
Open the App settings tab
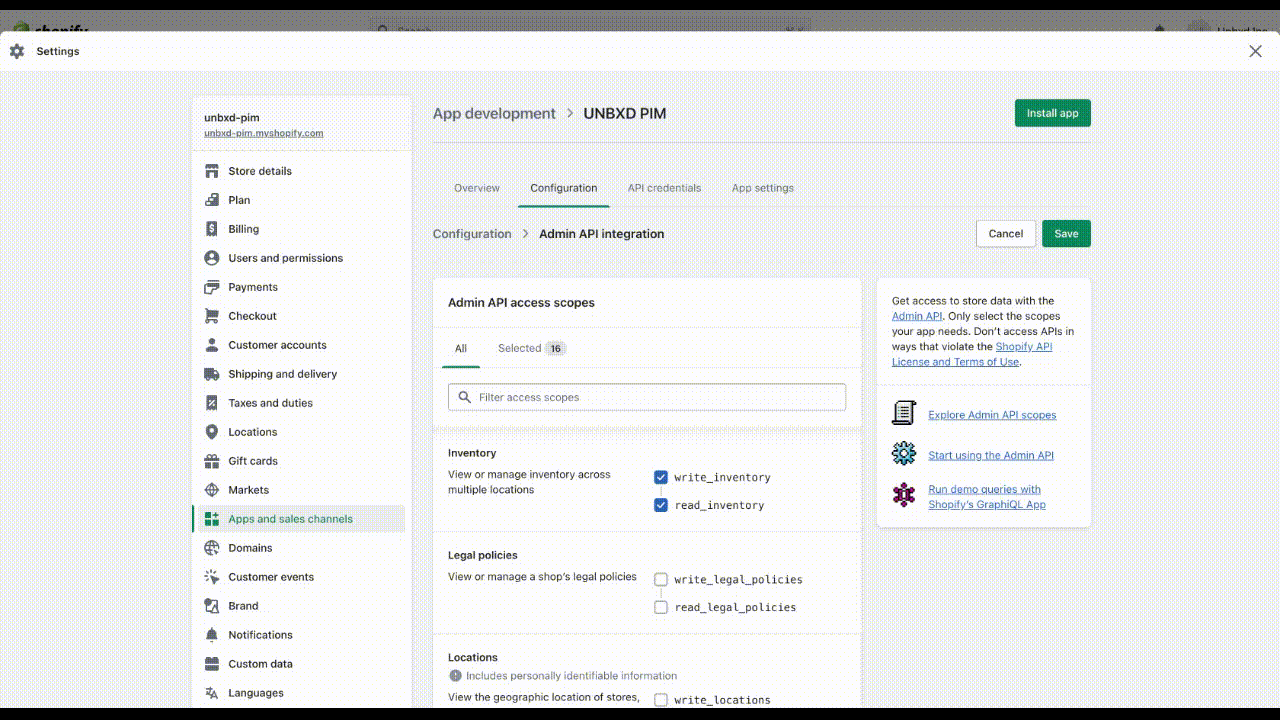point(763,188)
